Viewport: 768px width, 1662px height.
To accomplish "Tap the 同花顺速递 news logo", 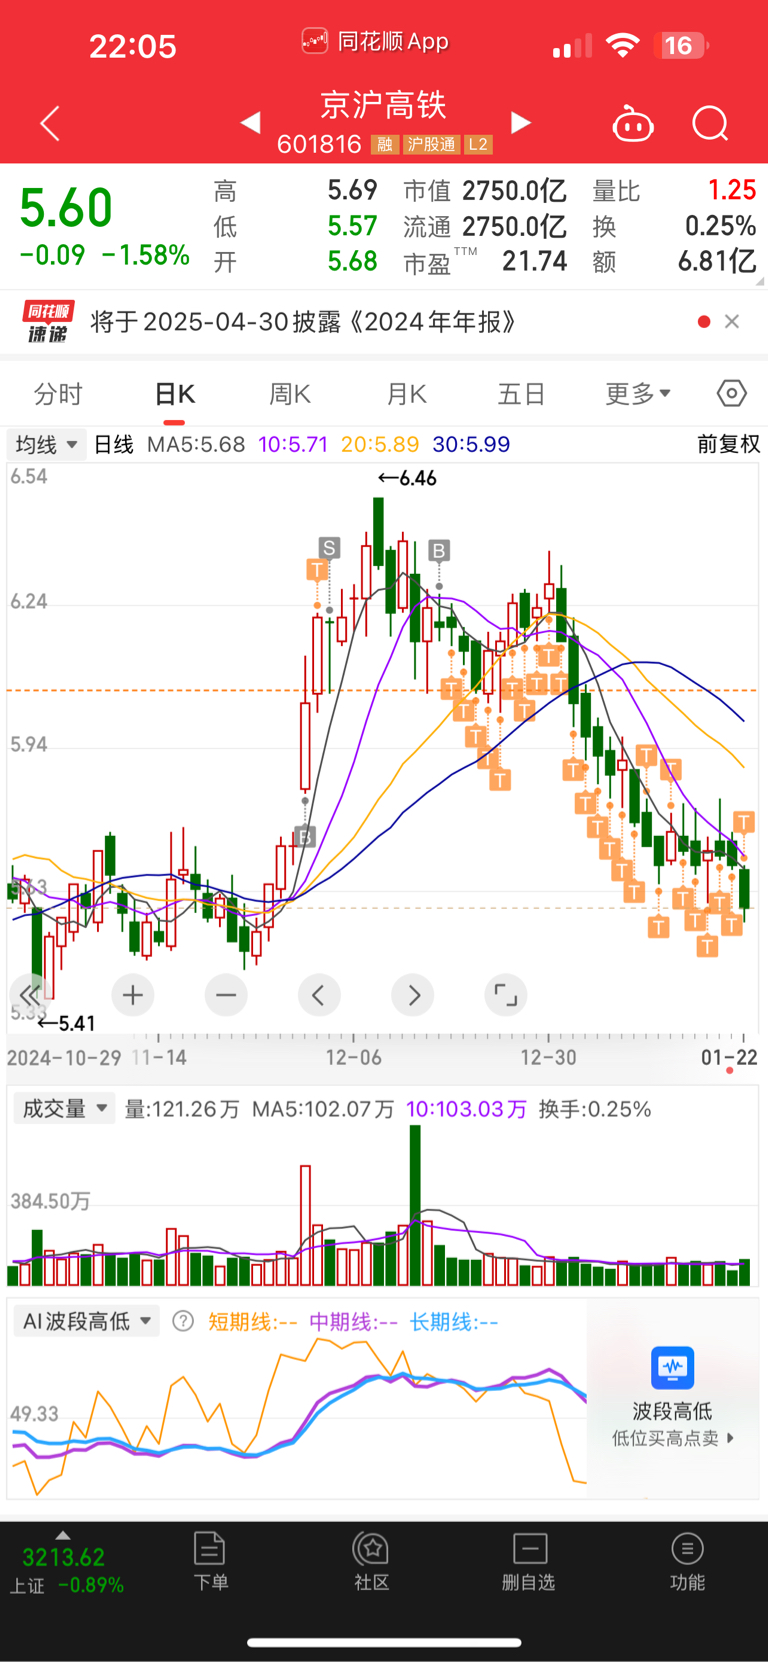I will click(48, 322).
